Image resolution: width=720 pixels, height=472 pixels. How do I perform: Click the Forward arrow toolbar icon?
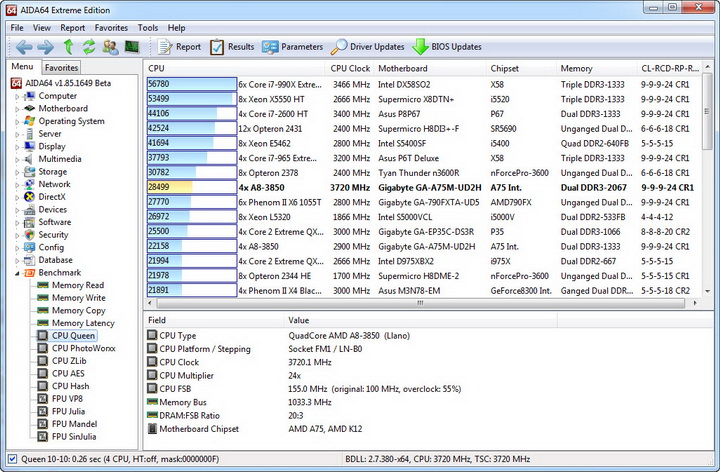[x=45, y=47]
